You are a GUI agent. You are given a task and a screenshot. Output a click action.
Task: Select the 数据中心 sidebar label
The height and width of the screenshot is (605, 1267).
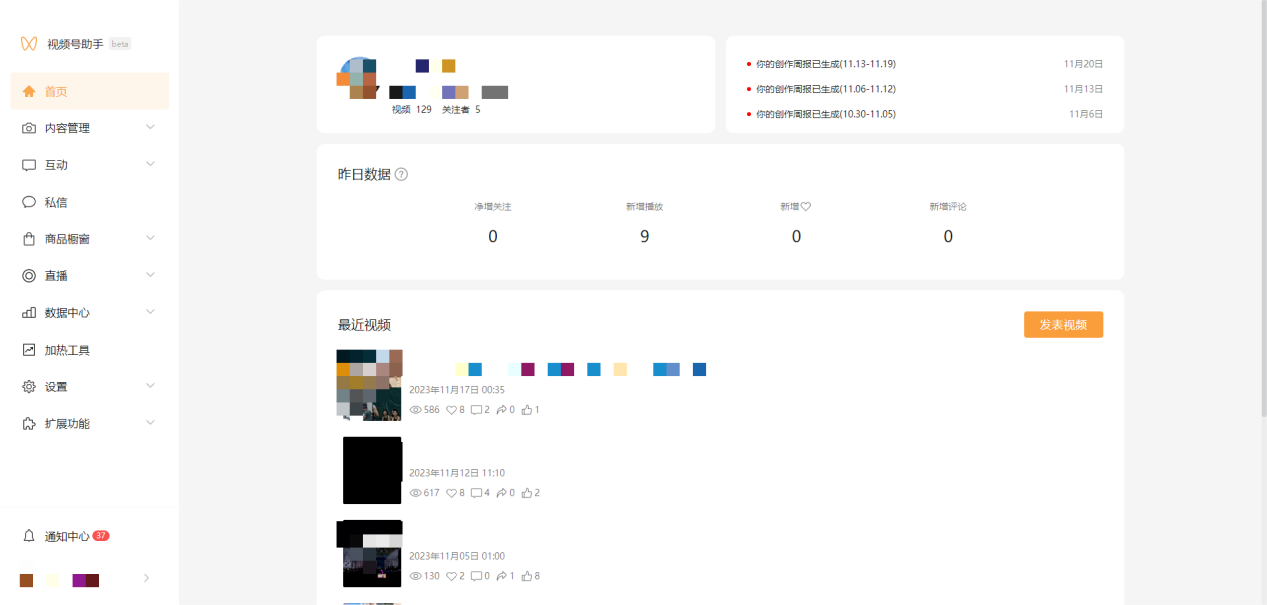(x=67, y=313)
